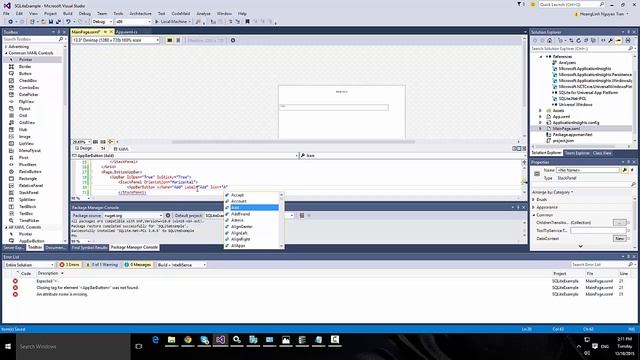
Task: Expand Advertising group in Toolbox
Action: pos(6,47)
